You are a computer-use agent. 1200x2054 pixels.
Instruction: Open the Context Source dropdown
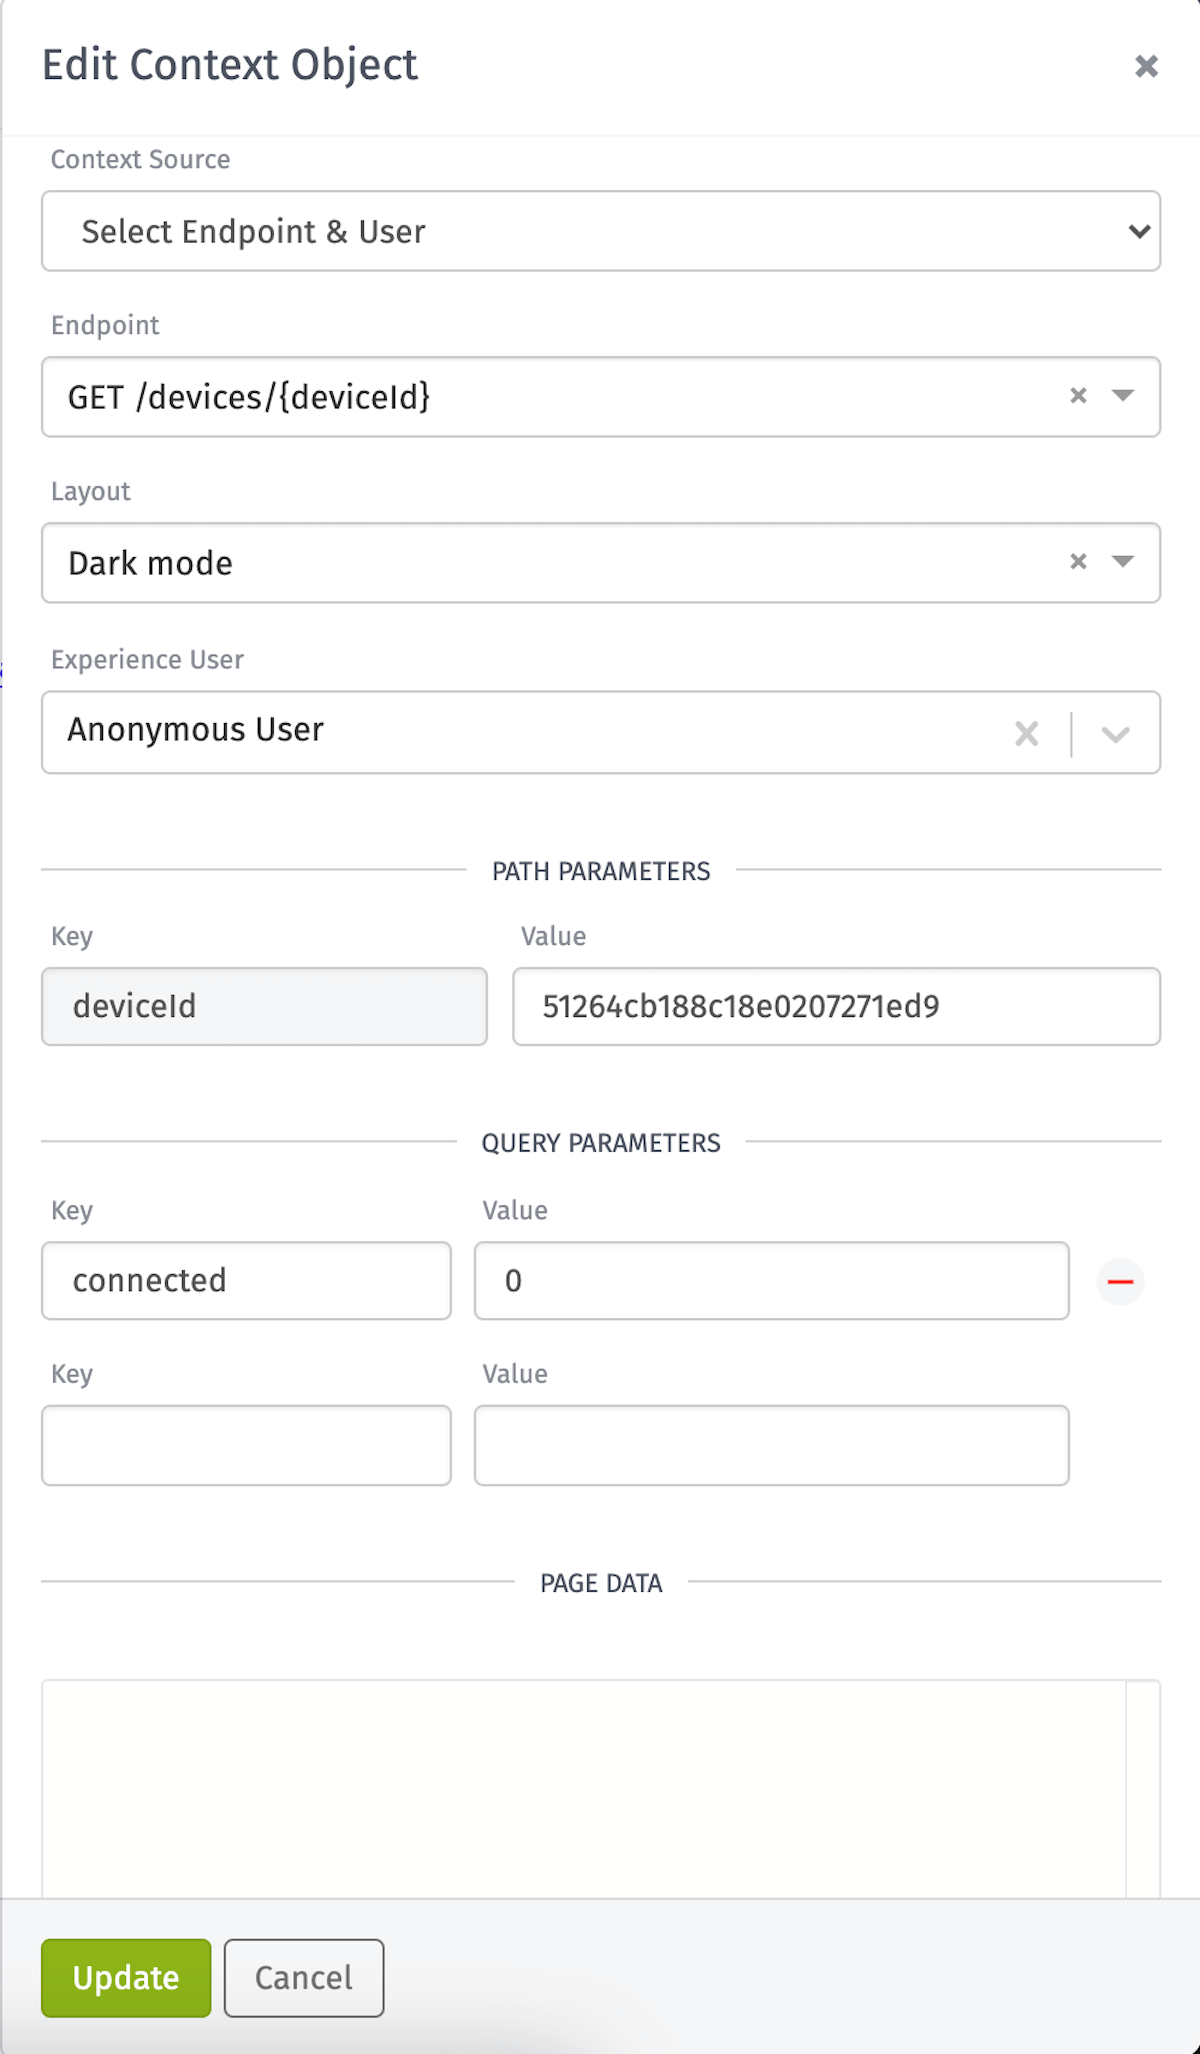[601, 231]
